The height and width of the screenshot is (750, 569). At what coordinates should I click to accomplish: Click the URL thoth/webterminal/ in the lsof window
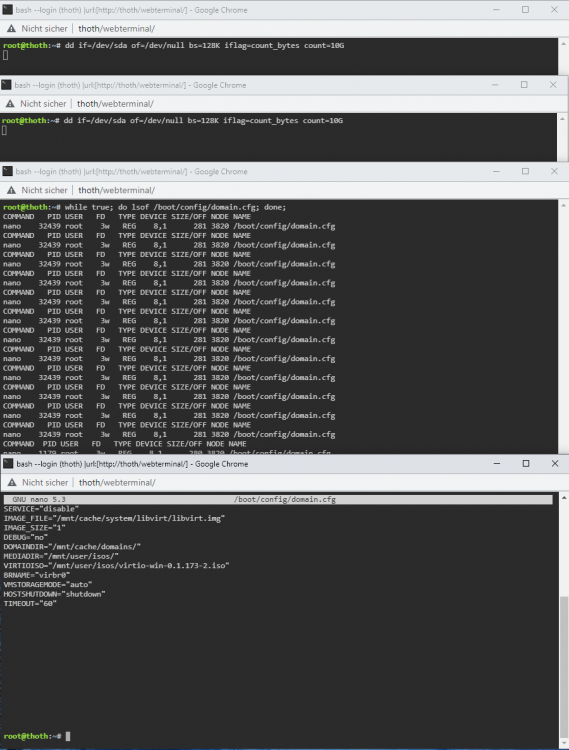tap(117, 190)
